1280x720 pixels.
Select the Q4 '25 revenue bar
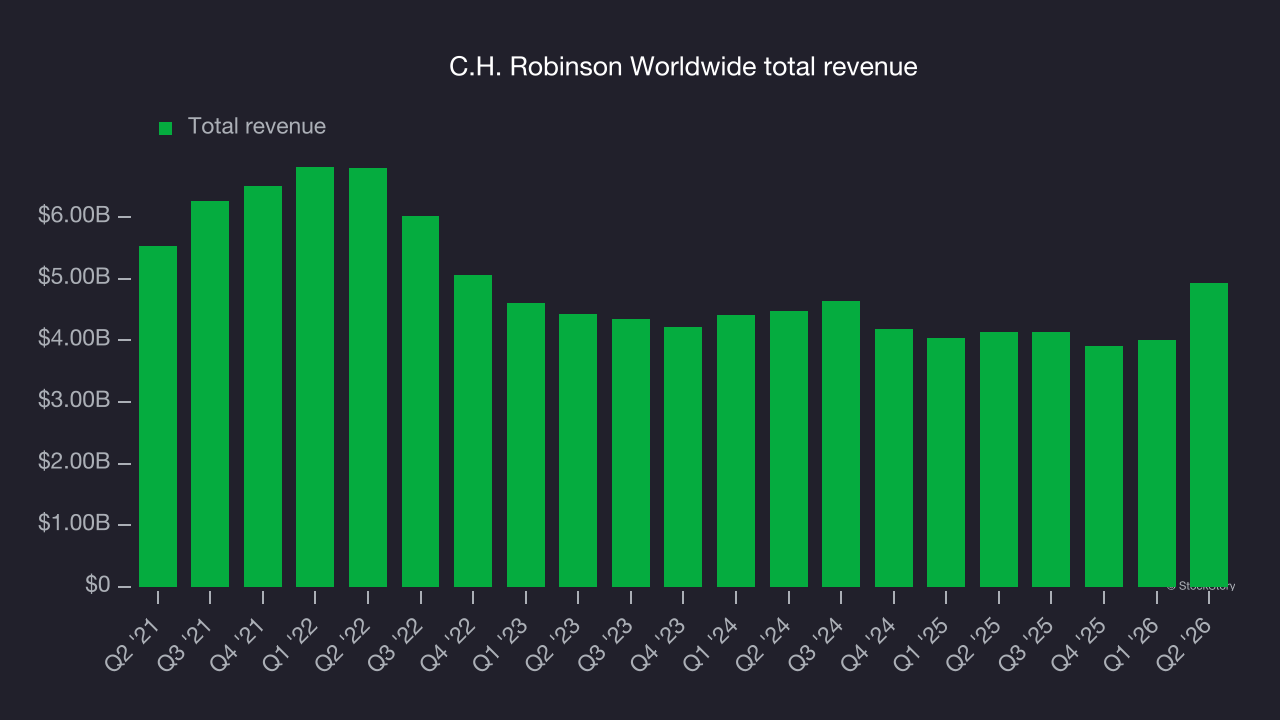[x=1104, y=466]
